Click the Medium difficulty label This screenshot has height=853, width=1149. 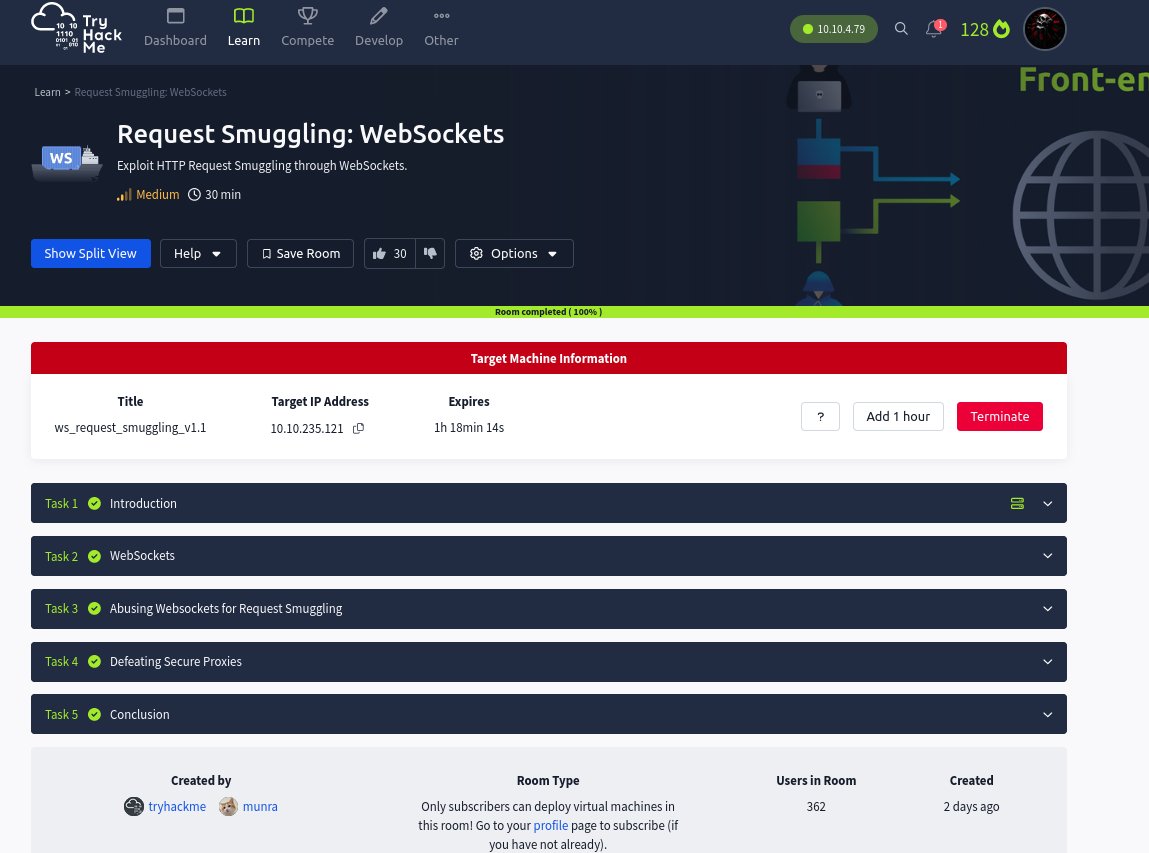click(158, 195)
